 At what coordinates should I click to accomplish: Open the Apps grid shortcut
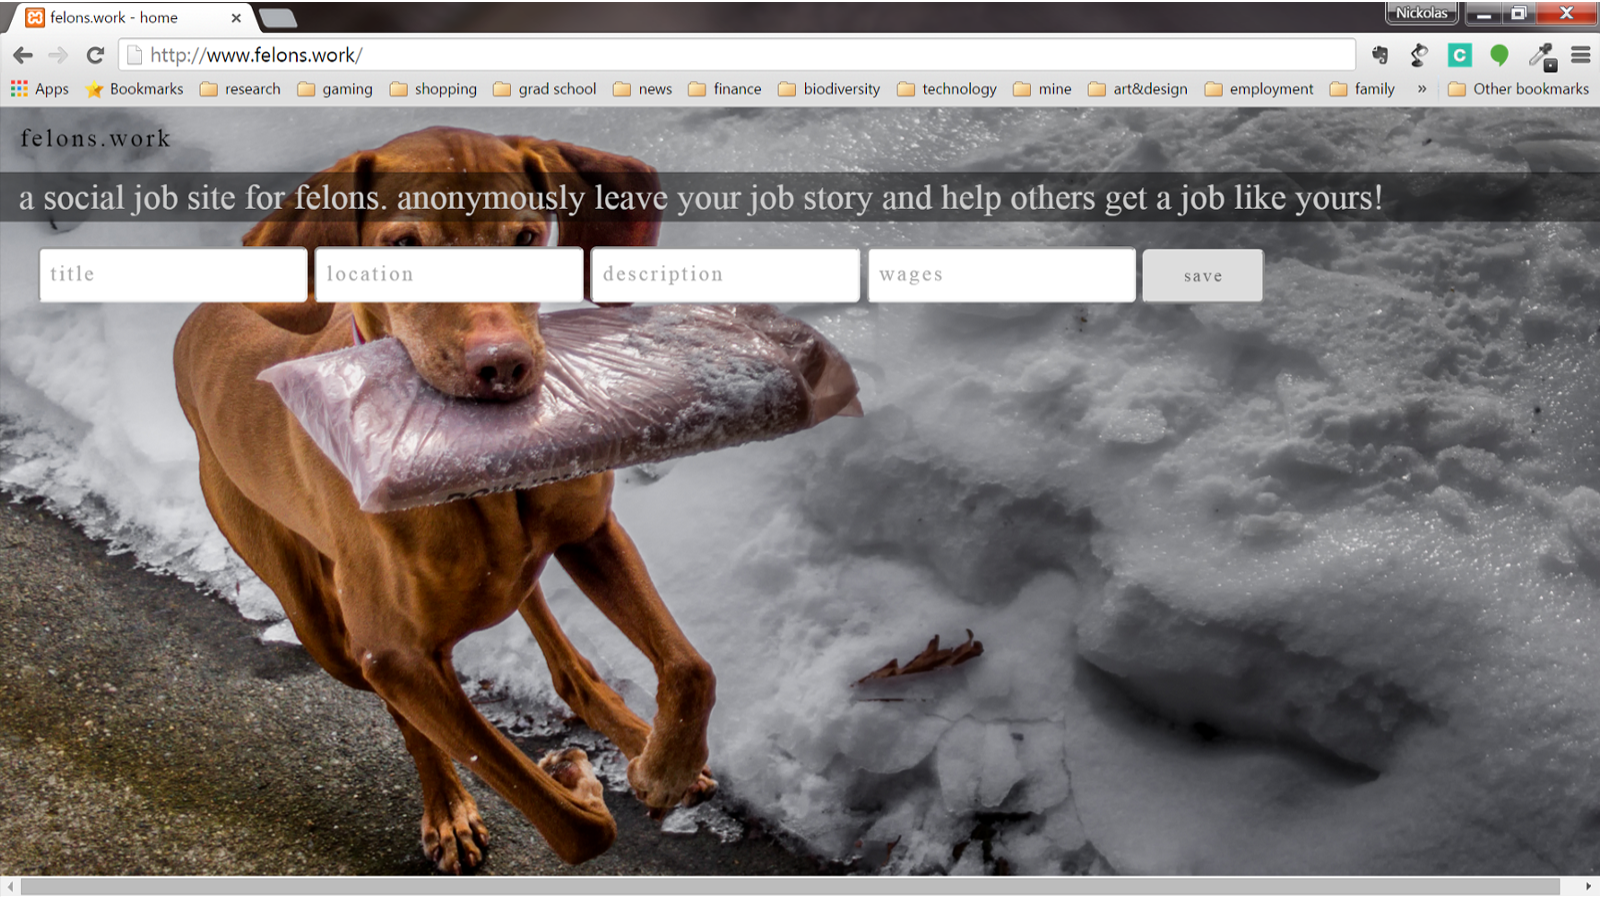[40, 89]
